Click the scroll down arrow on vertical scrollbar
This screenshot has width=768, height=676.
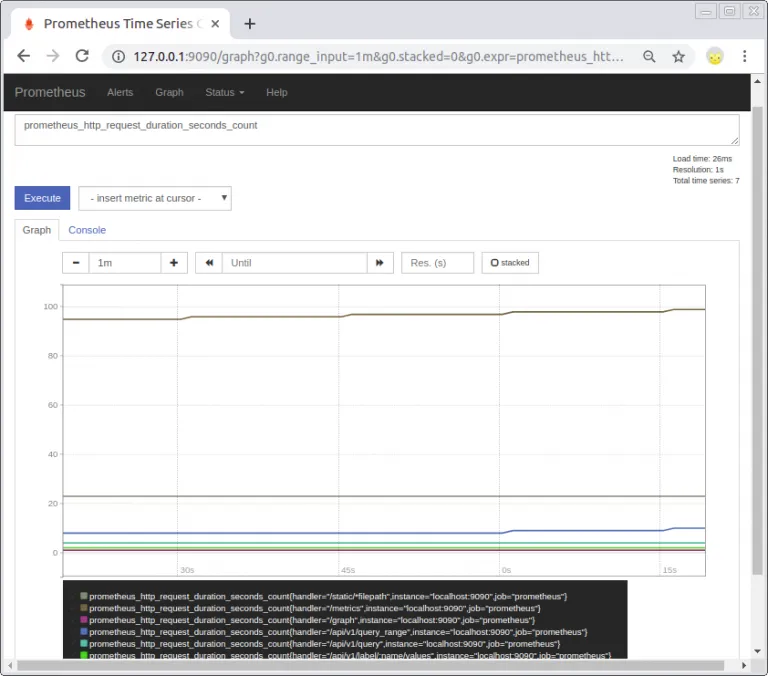758,652
